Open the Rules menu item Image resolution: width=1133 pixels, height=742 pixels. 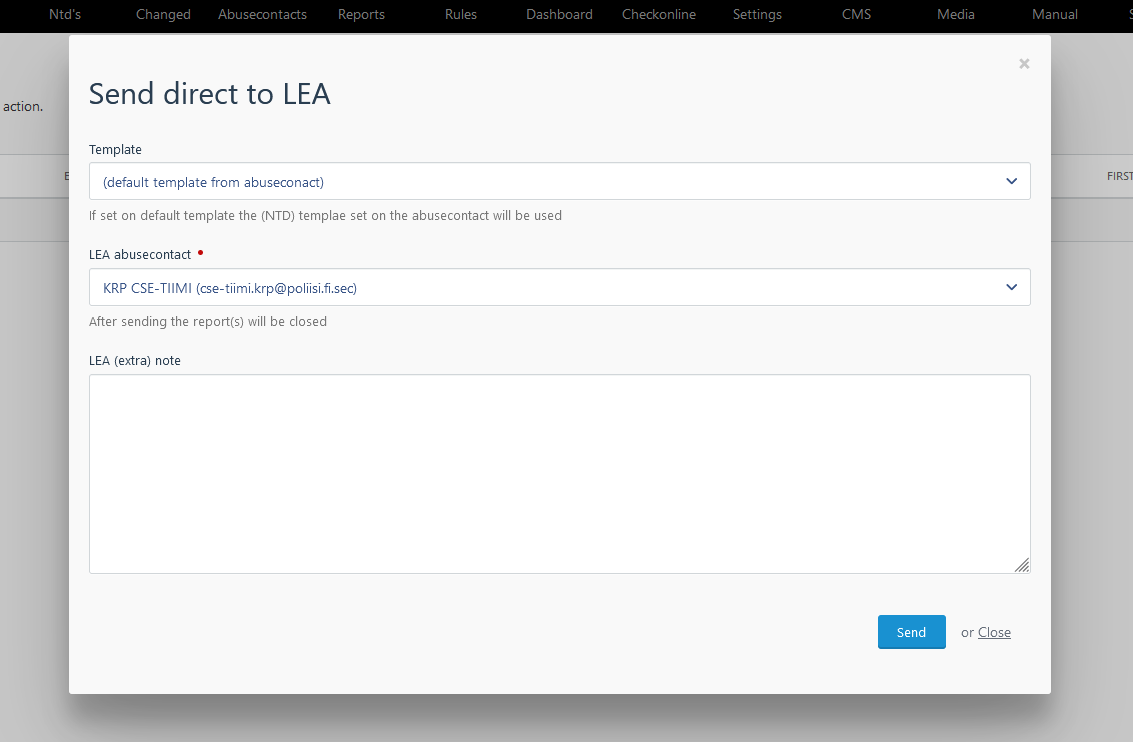461,15
